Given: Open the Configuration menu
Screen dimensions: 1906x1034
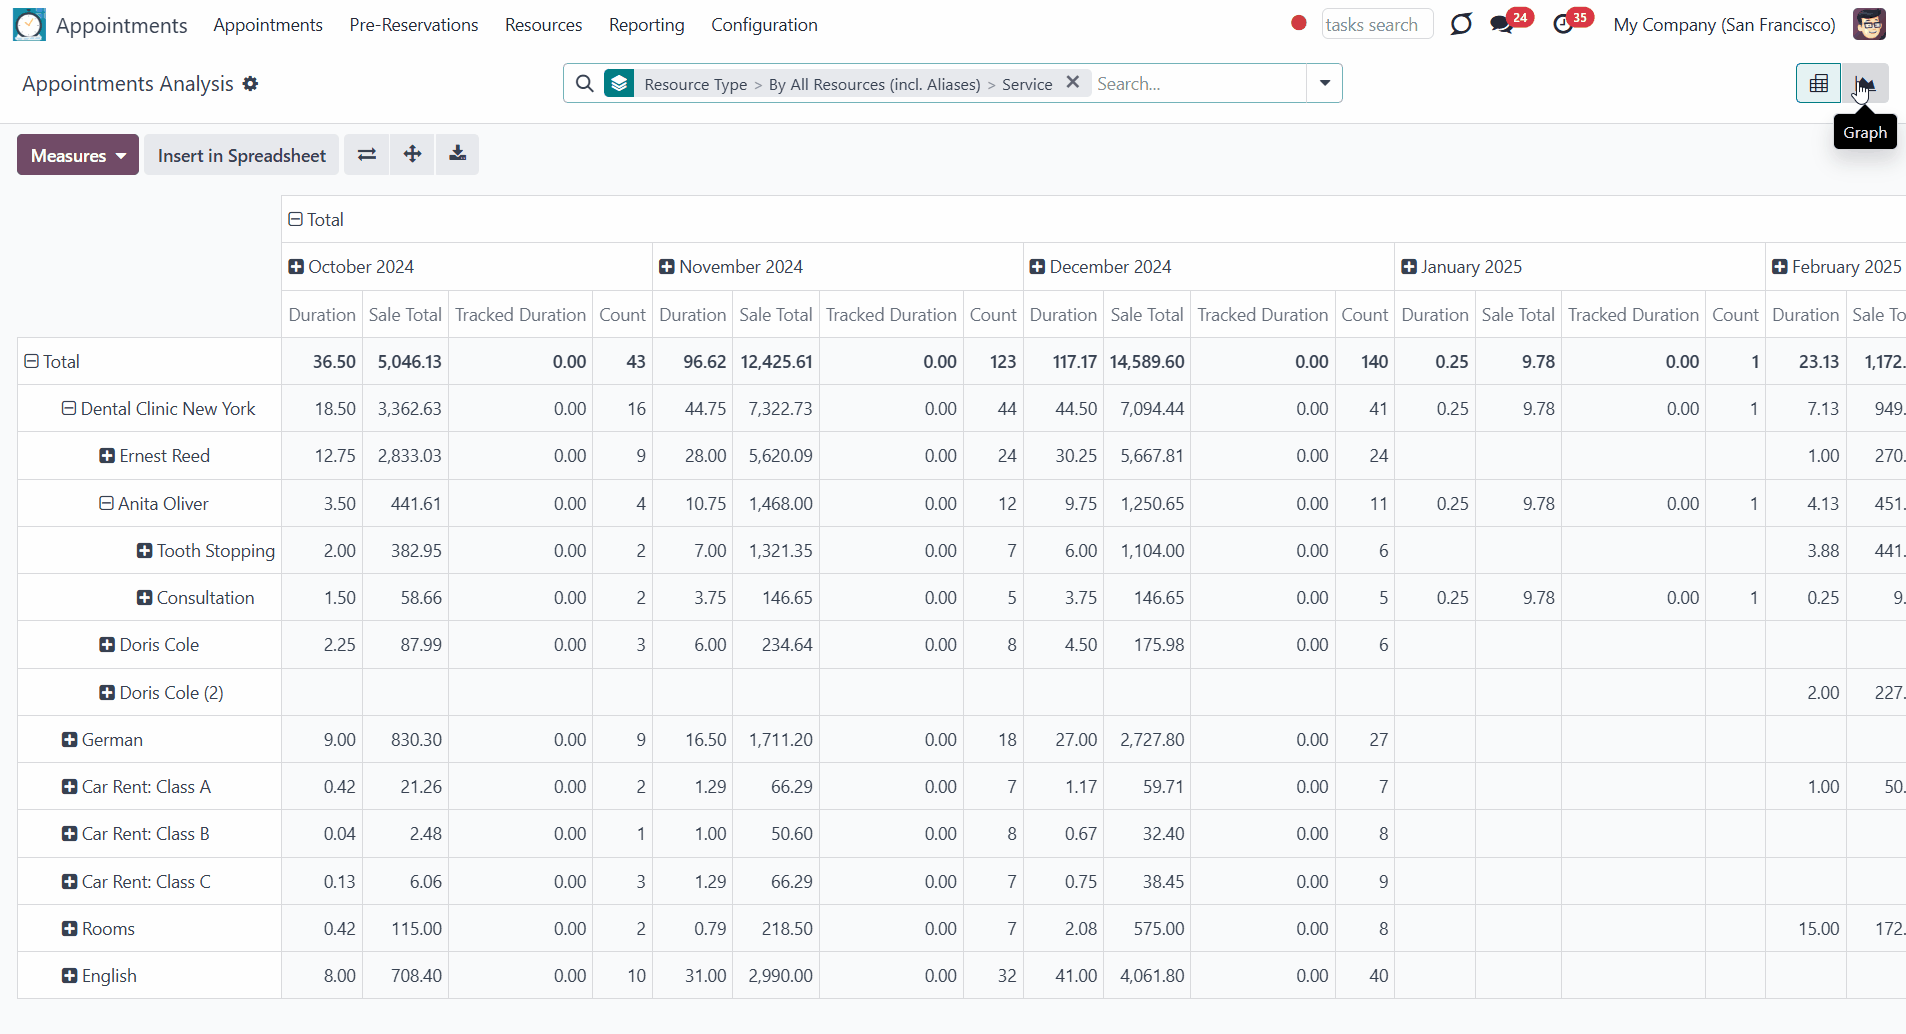Looking at the screenshot, I should (764, 25).
